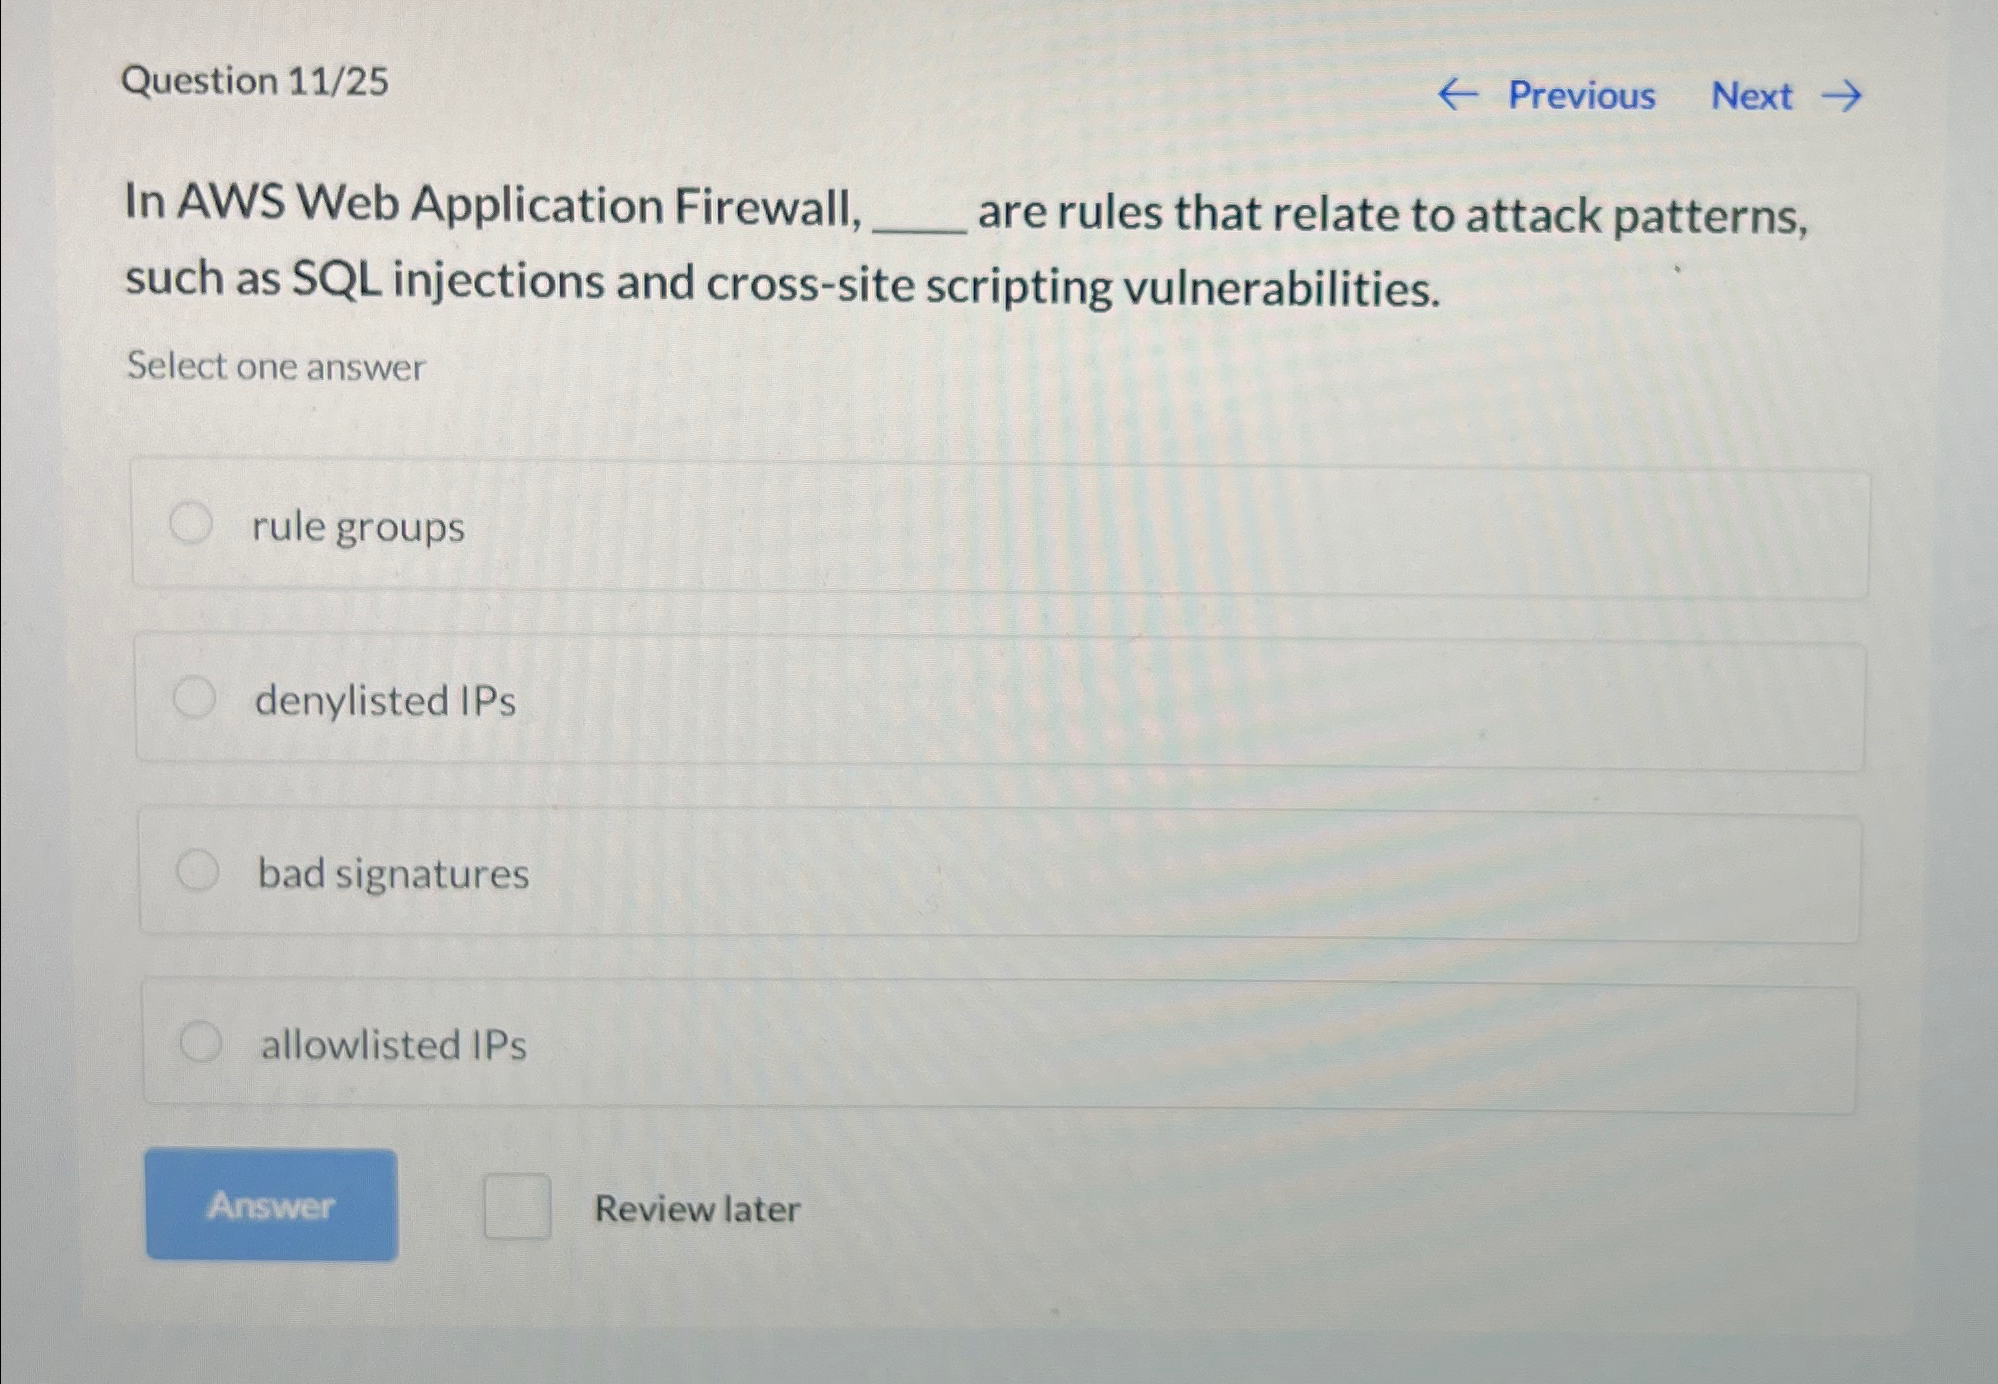Submit your answer with the Answer button

(271, 1206)
